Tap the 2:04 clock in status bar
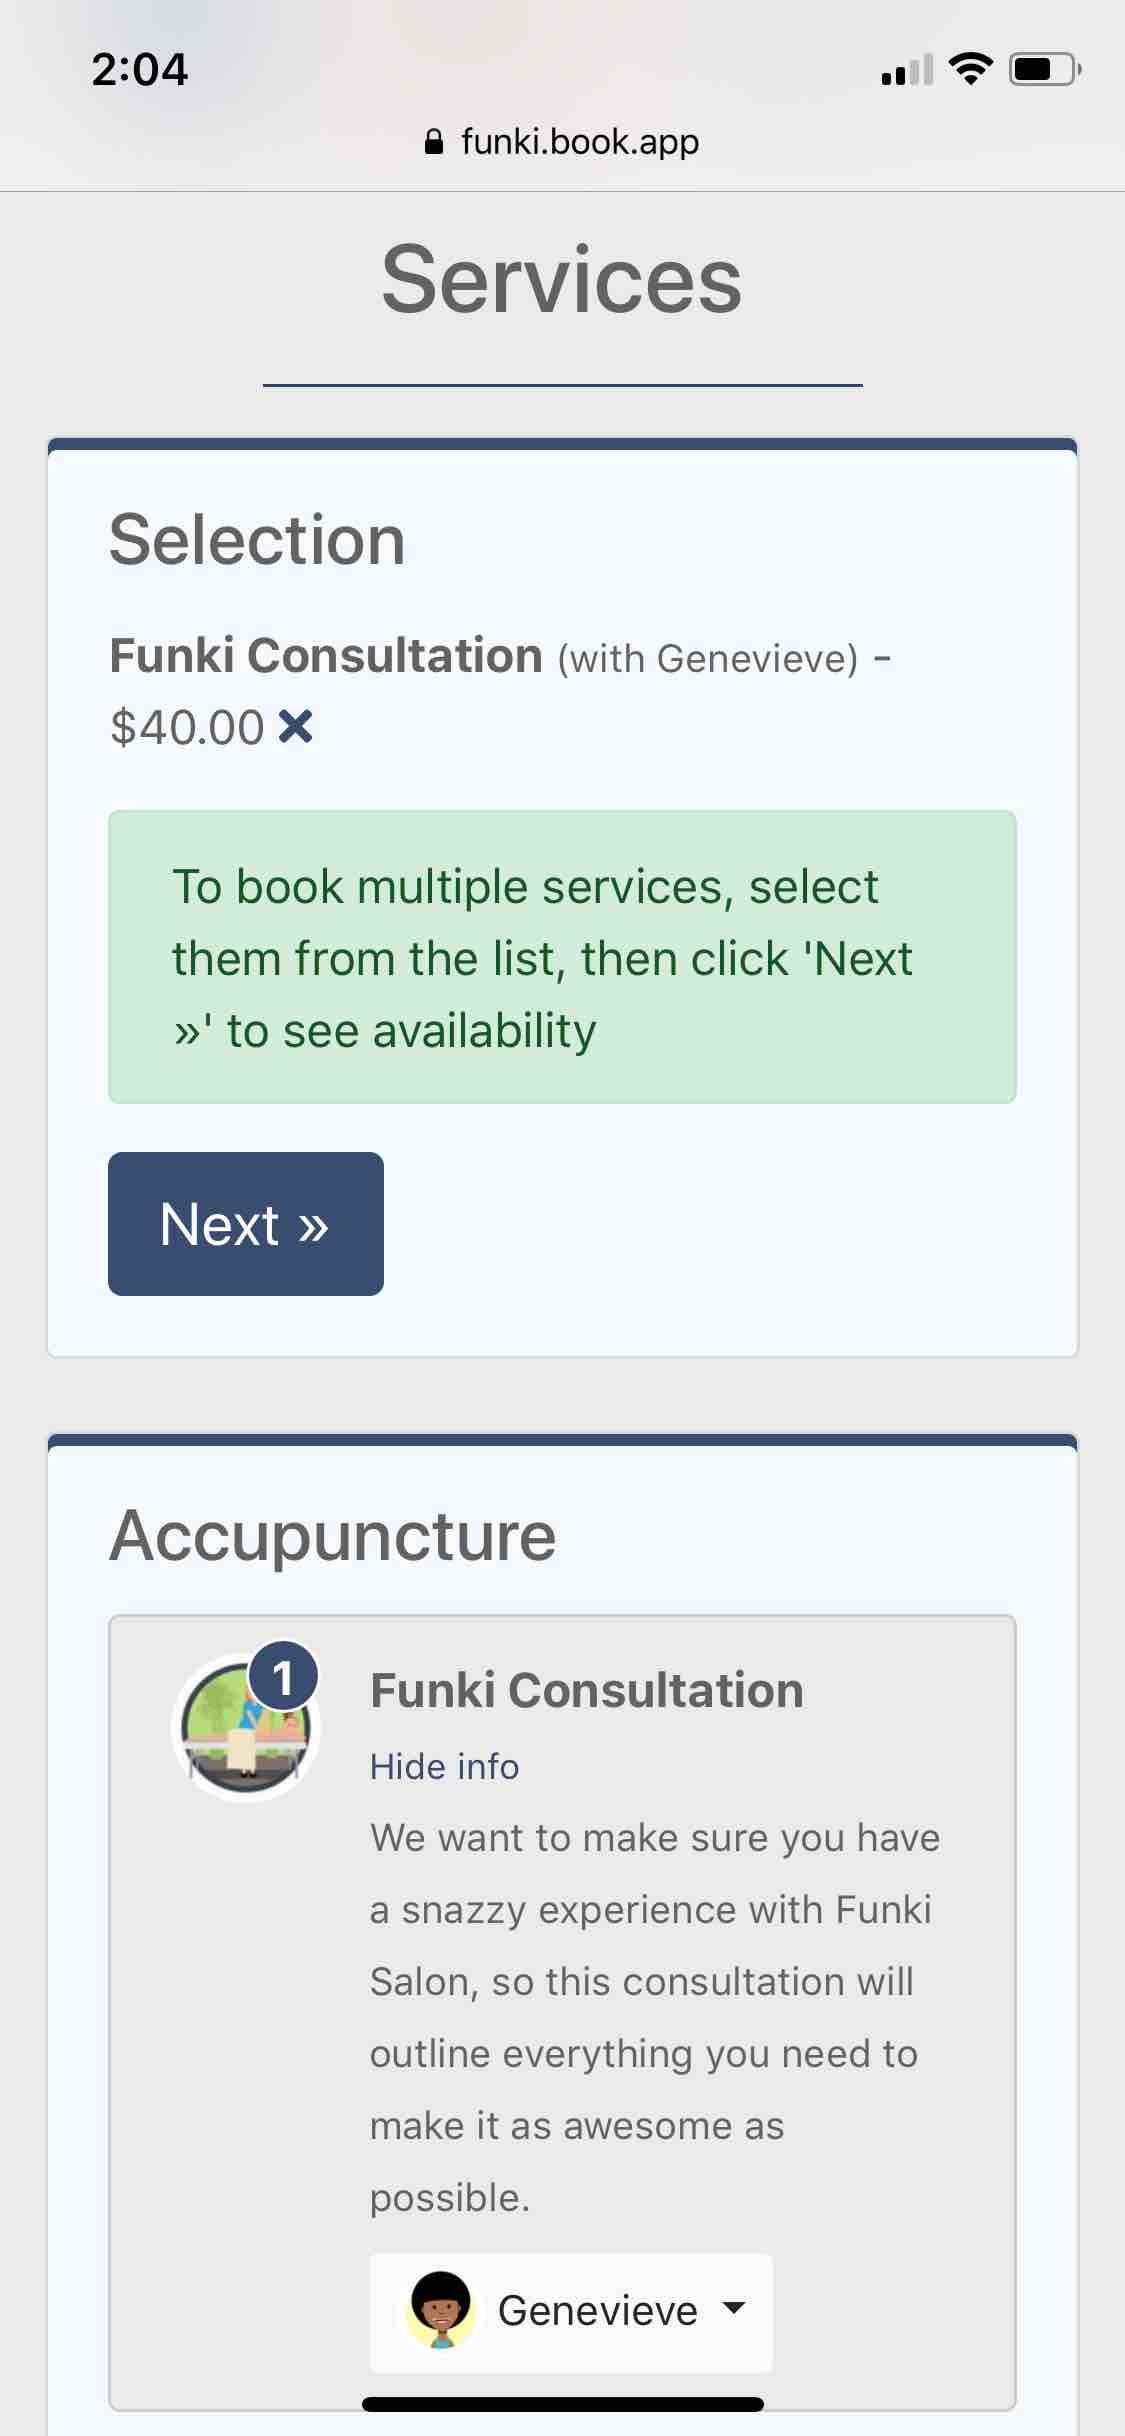This screenshot has width=1125, height=2436. [139, 69]
